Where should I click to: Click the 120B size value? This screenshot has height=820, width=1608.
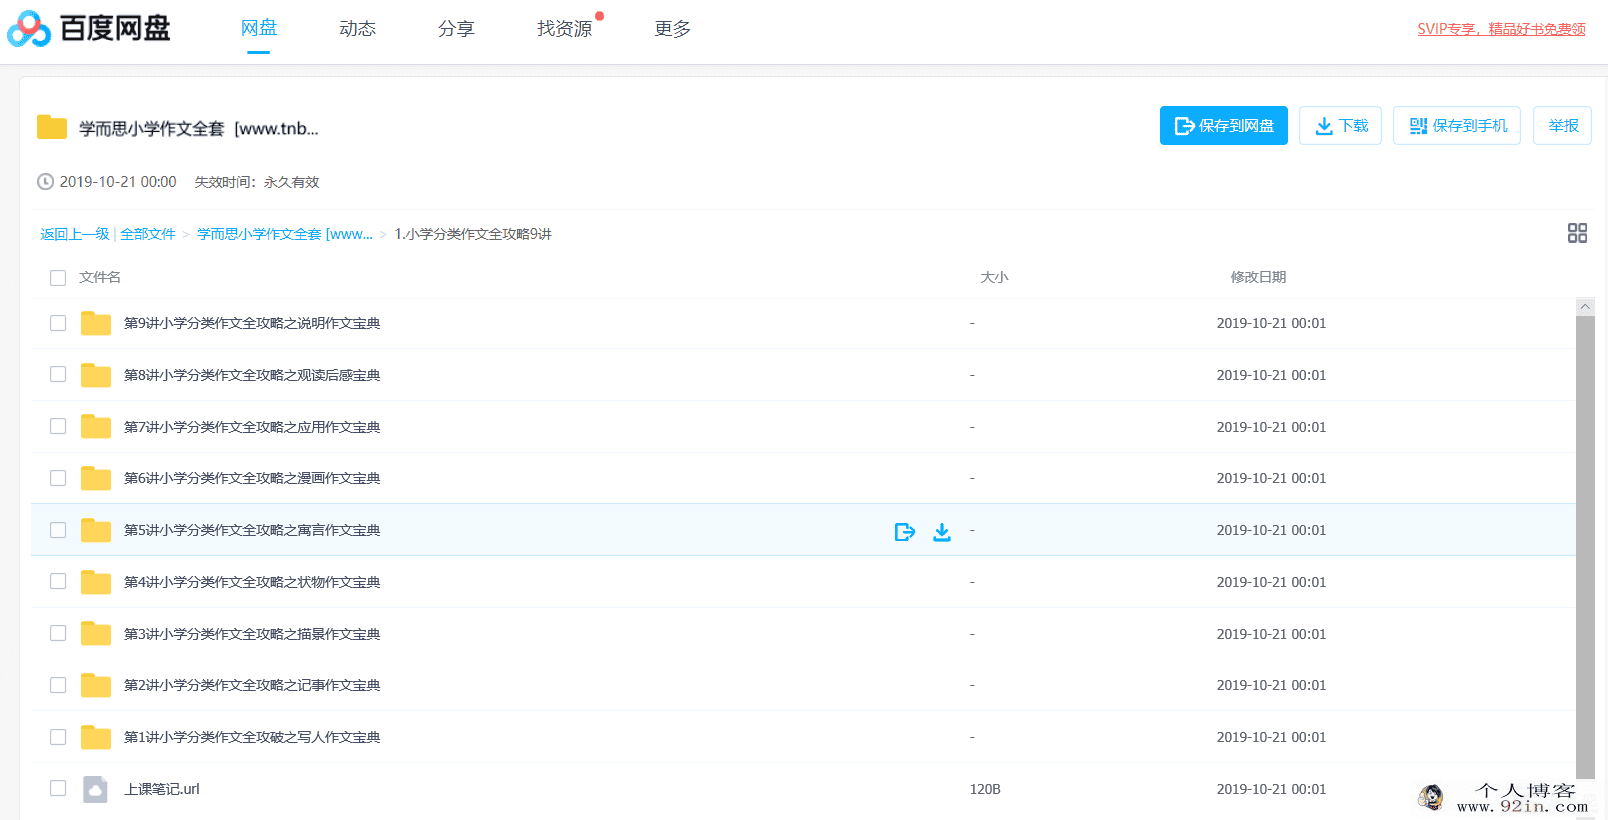point(985,789)
